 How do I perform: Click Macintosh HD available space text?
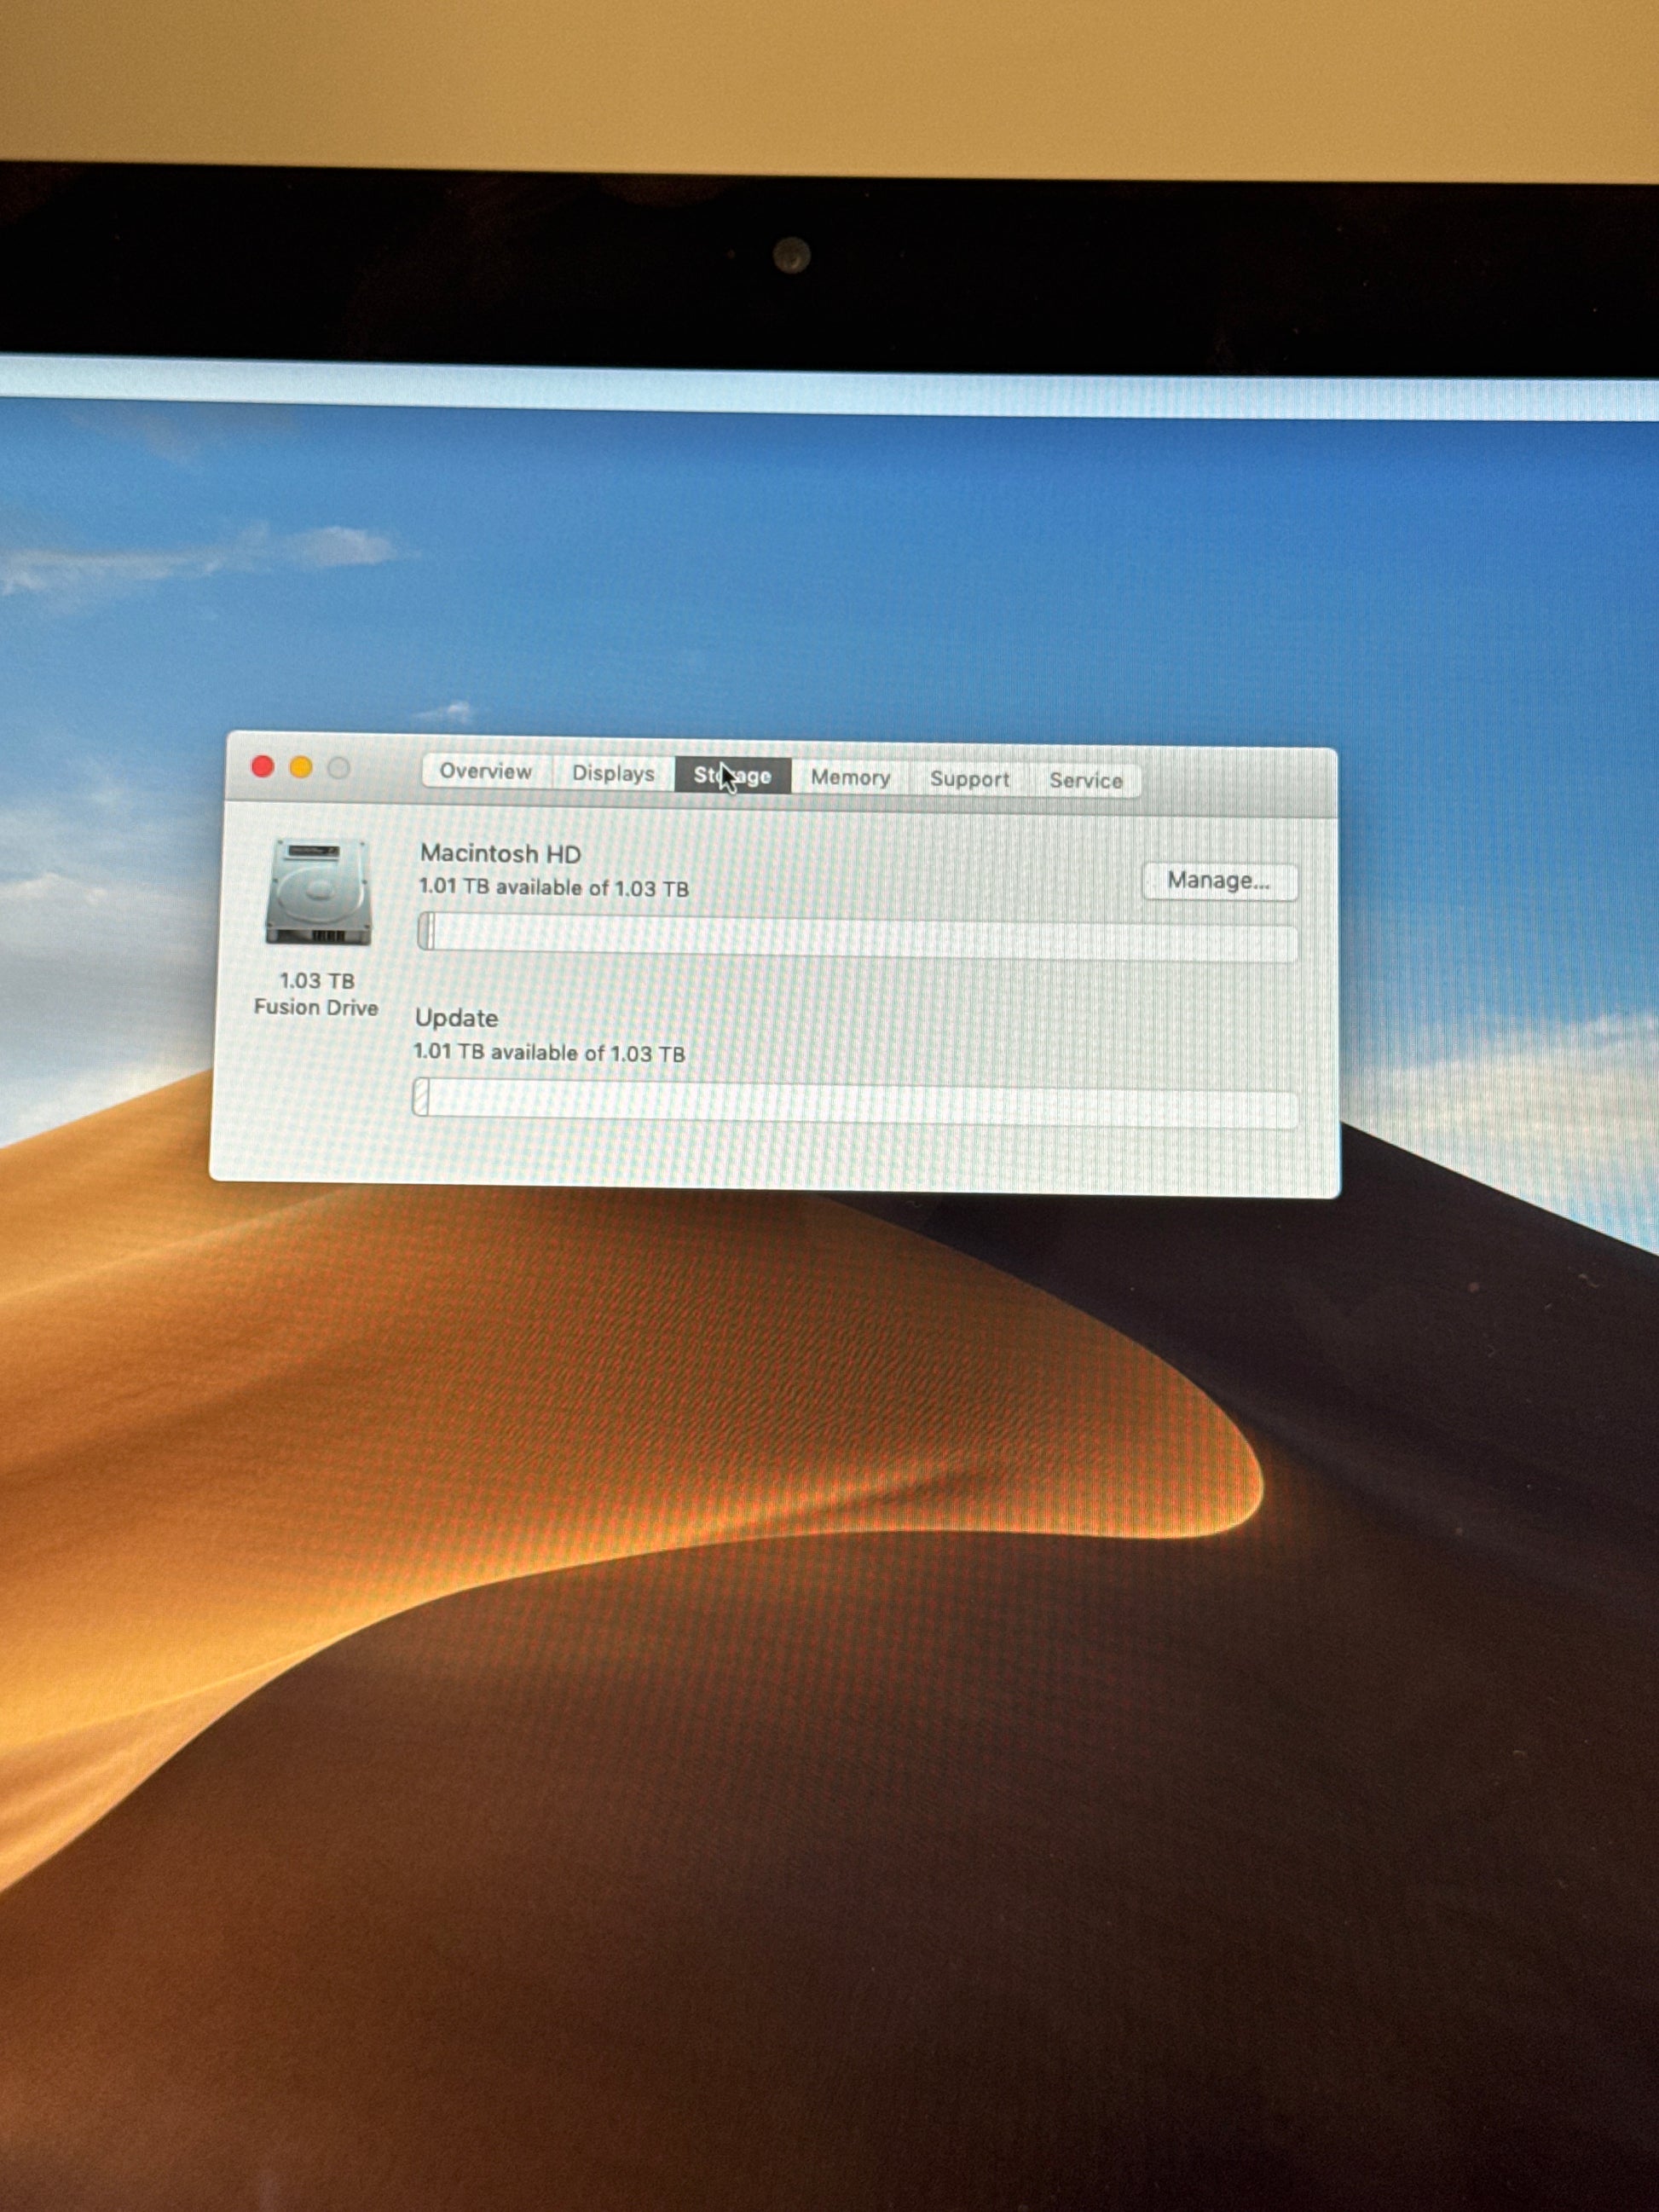coord(553,888)
